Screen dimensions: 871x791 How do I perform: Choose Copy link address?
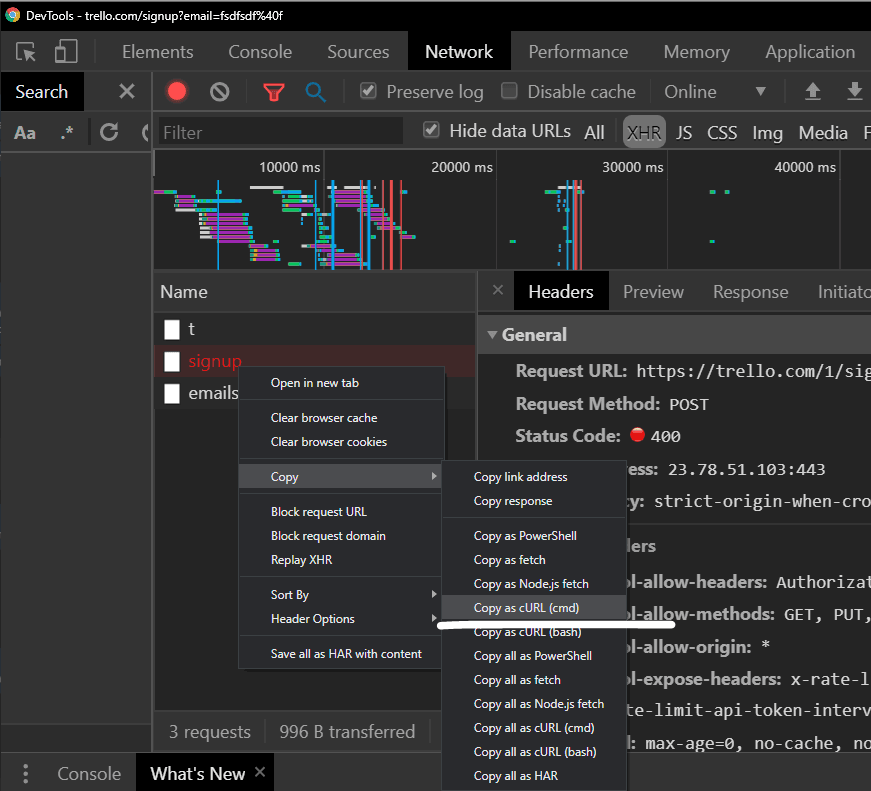click(x=534, y=477)
